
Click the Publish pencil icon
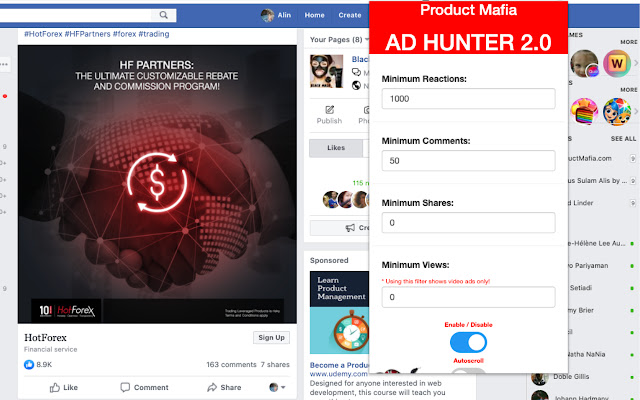point(329,109)
